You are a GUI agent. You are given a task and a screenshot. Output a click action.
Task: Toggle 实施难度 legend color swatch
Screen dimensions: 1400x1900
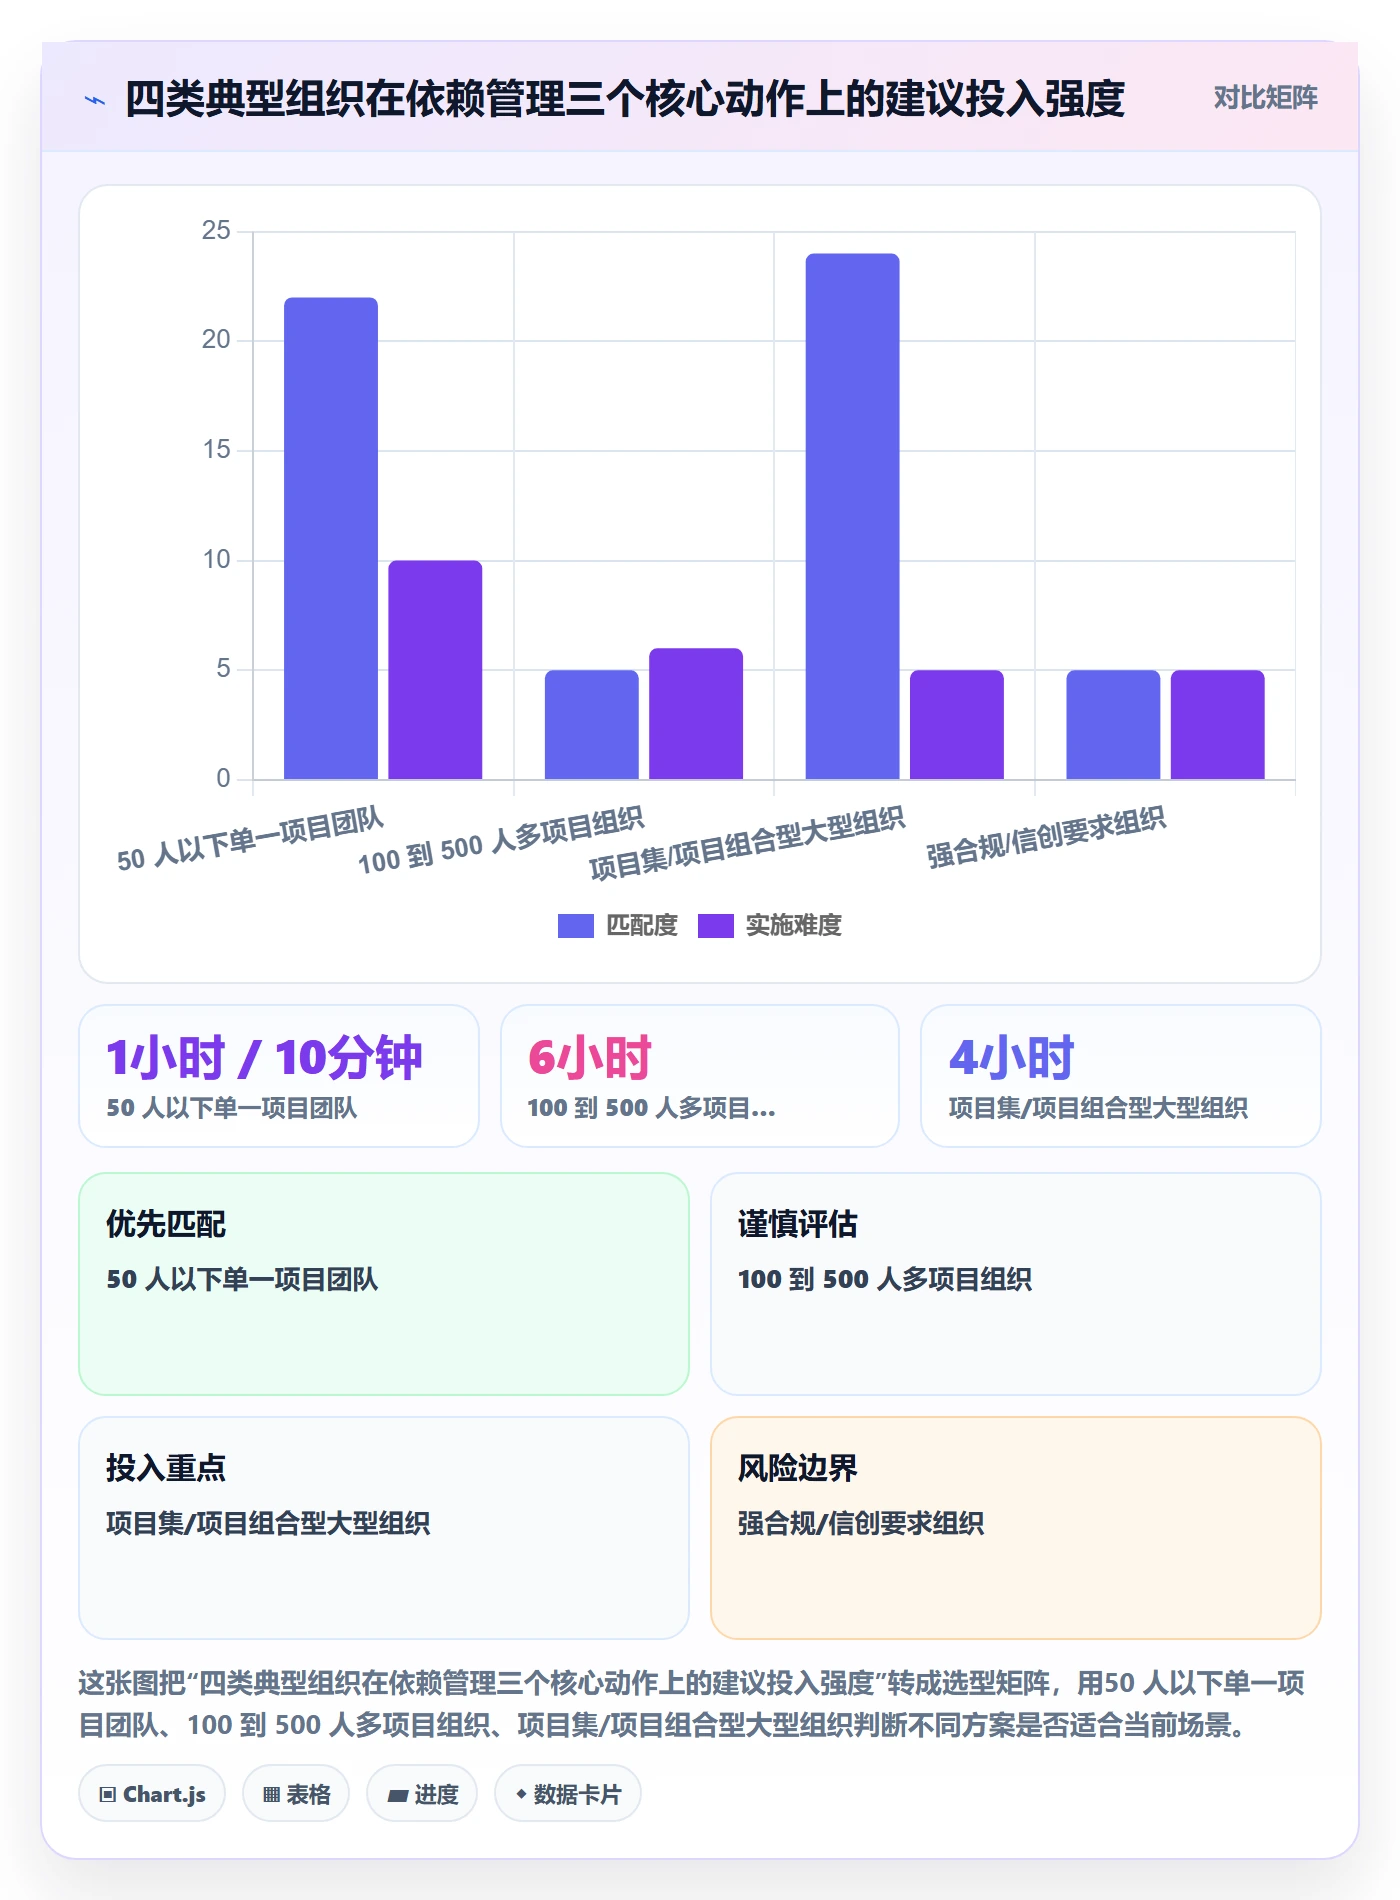tap(715, 925)
